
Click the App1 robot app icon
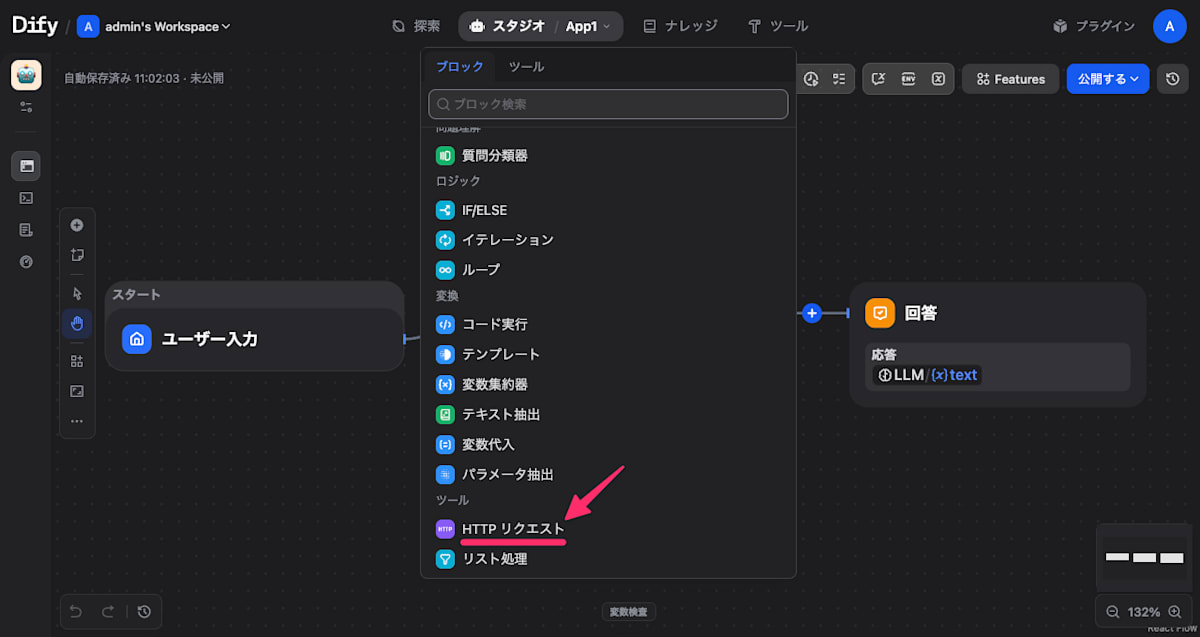click(26, 75)
